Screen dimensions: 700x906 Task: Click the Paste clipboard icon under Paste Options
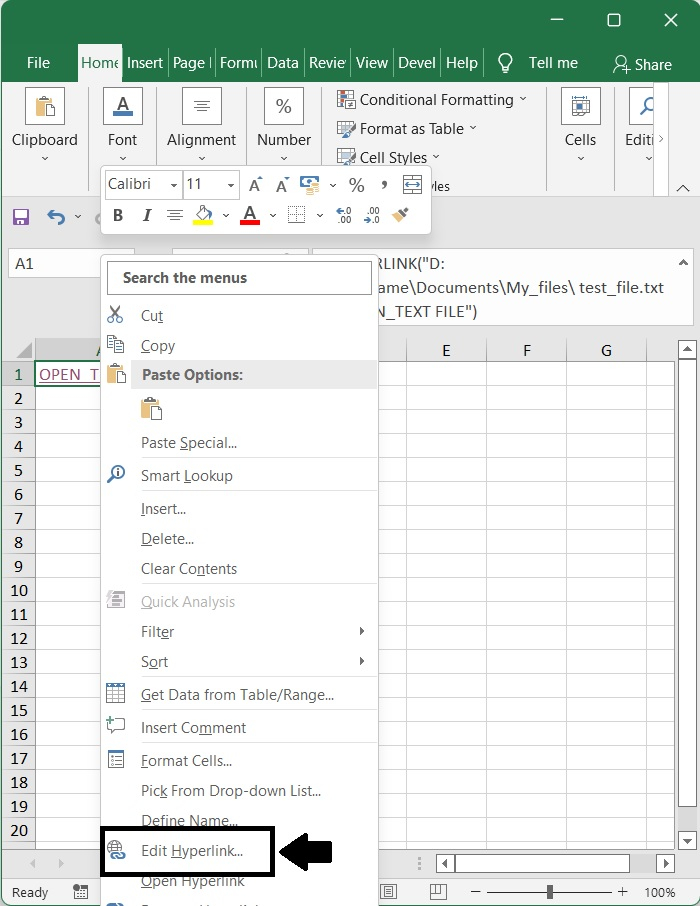click(x=151, y=409)
